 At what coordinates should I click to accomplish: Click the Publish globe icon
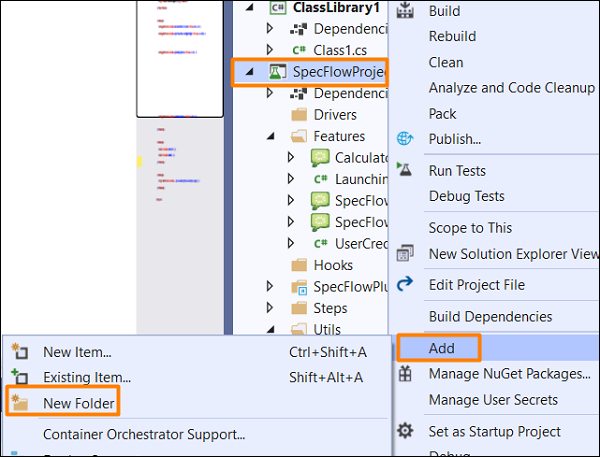[405, 139]
